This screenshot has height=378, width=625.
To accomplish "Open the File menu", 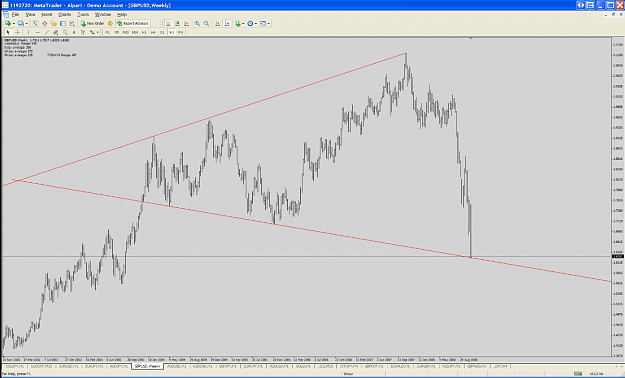I will [15, 15].
